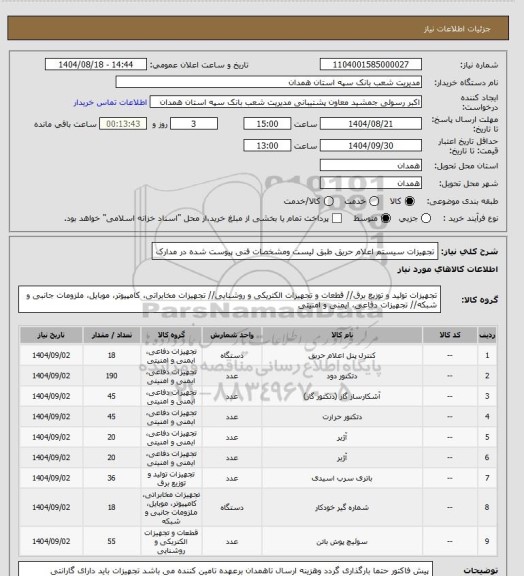This screenshot has height=576, width=524.
Task: Click the delivery province field همدان
Action: [x=370, y=165]
